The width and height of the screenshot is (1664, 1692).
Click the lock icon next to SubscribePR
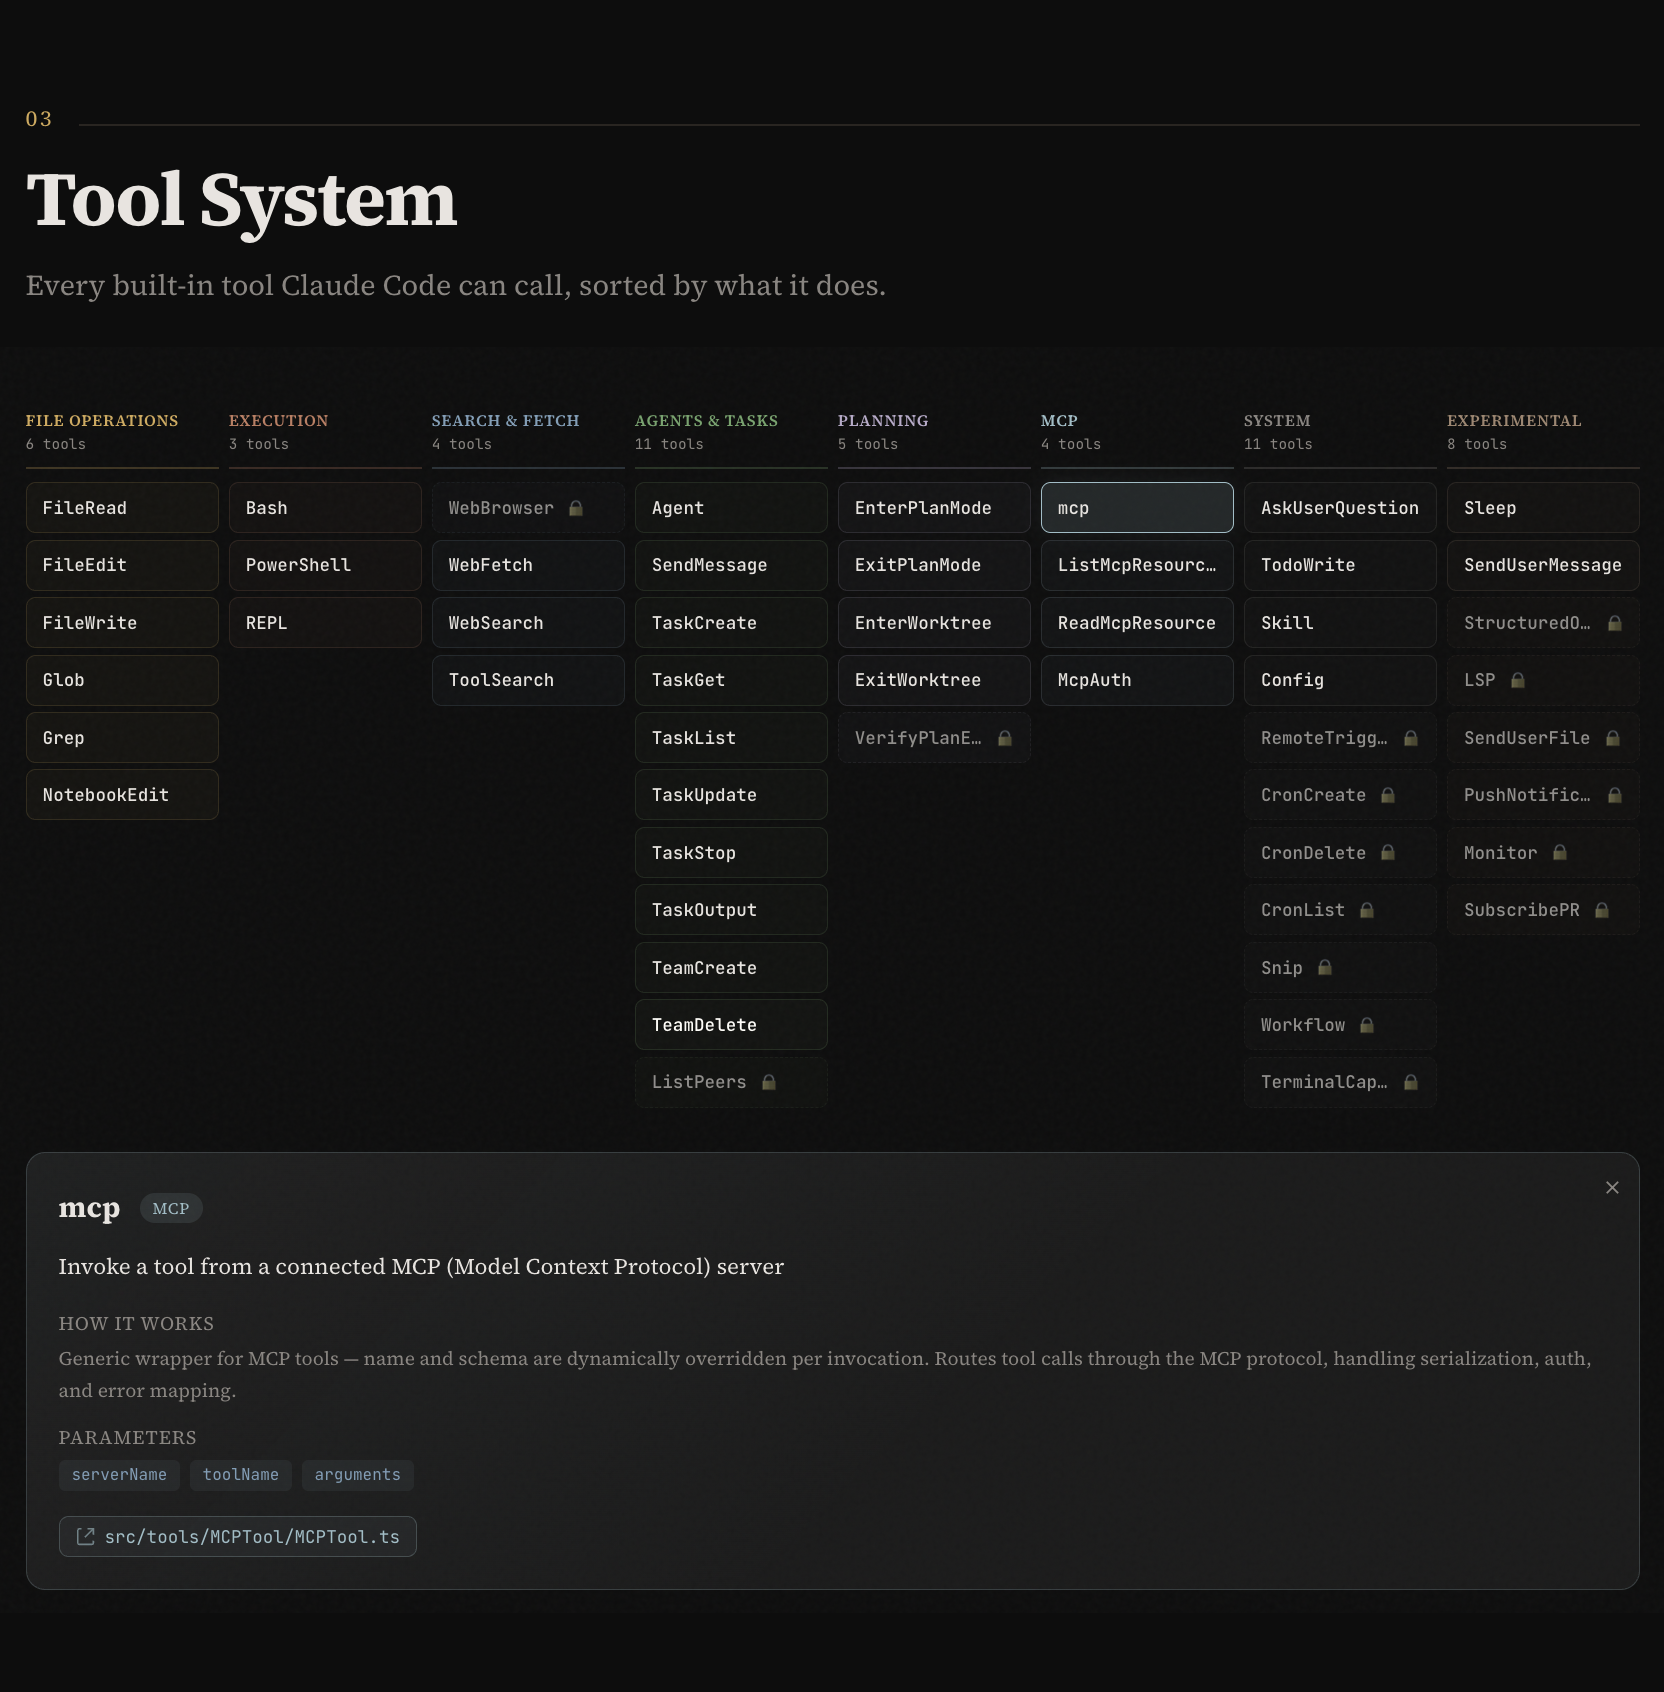tap(1602, 910)
